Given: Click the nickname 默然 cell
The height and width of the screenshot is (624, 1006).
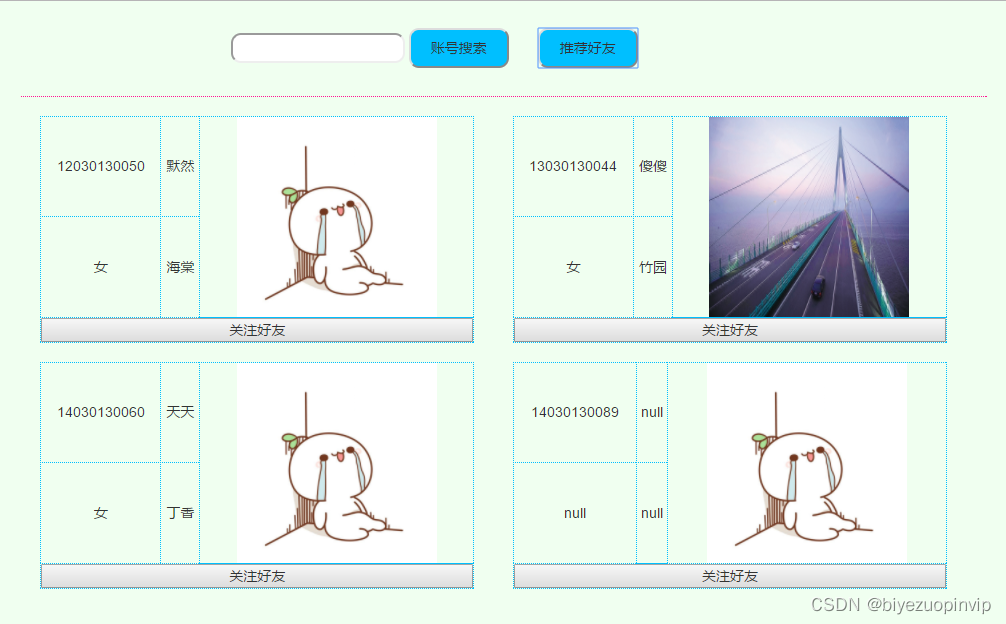Looking at the screenshot, I should tap(179, 165).
